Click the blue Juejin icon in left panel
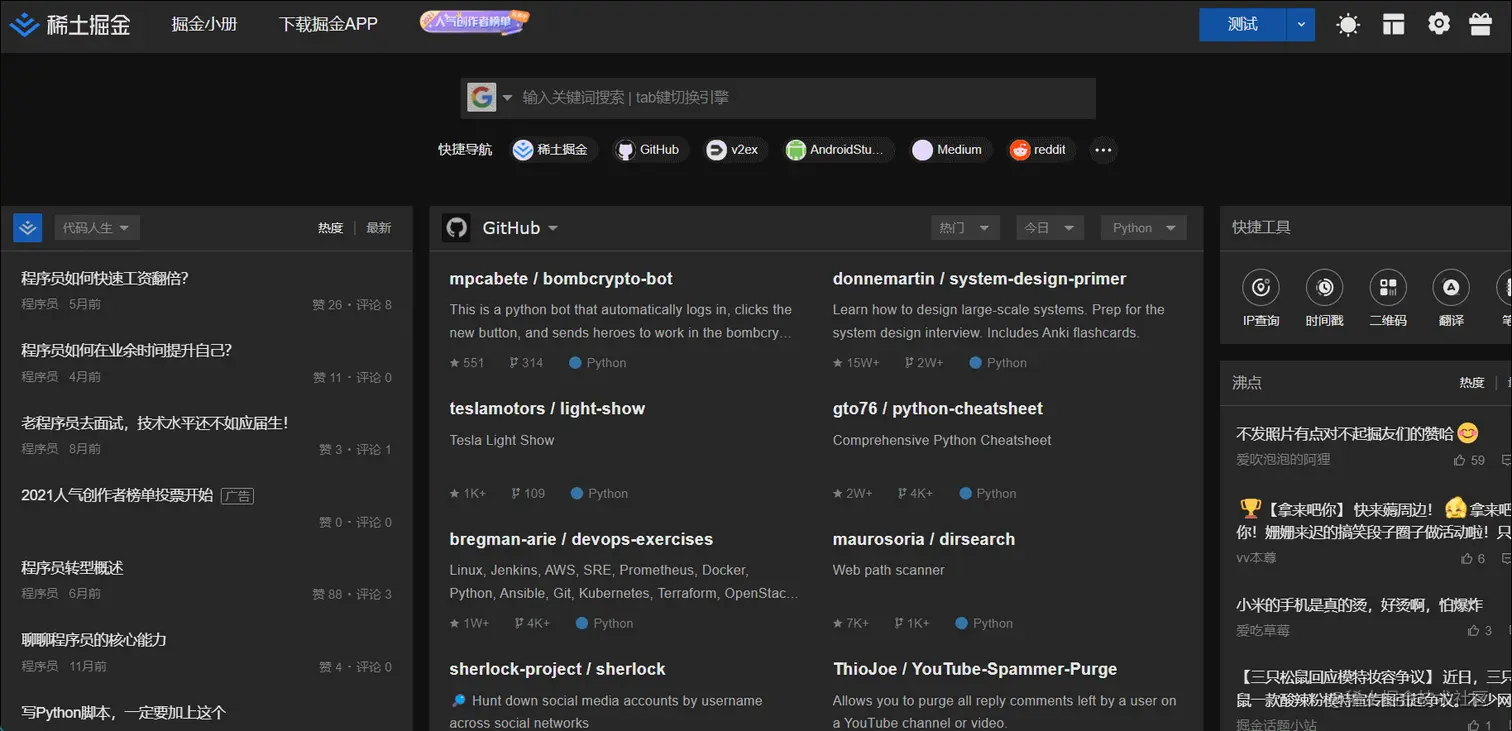The height and width of the screenshot is (731, 1512). coord(27,228)
